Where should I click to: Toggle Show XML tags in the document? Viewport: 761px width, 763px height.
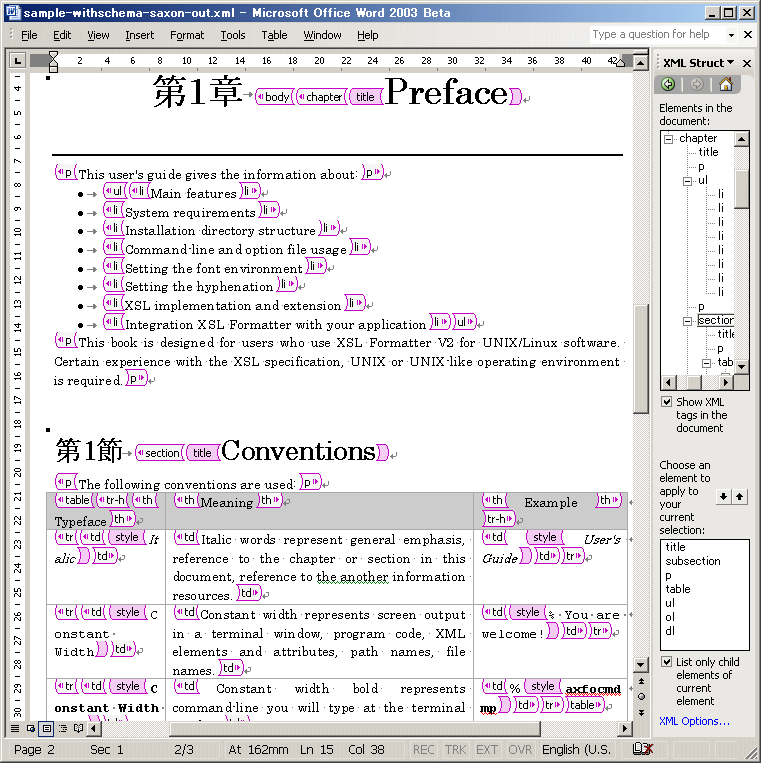coord(667,402)
